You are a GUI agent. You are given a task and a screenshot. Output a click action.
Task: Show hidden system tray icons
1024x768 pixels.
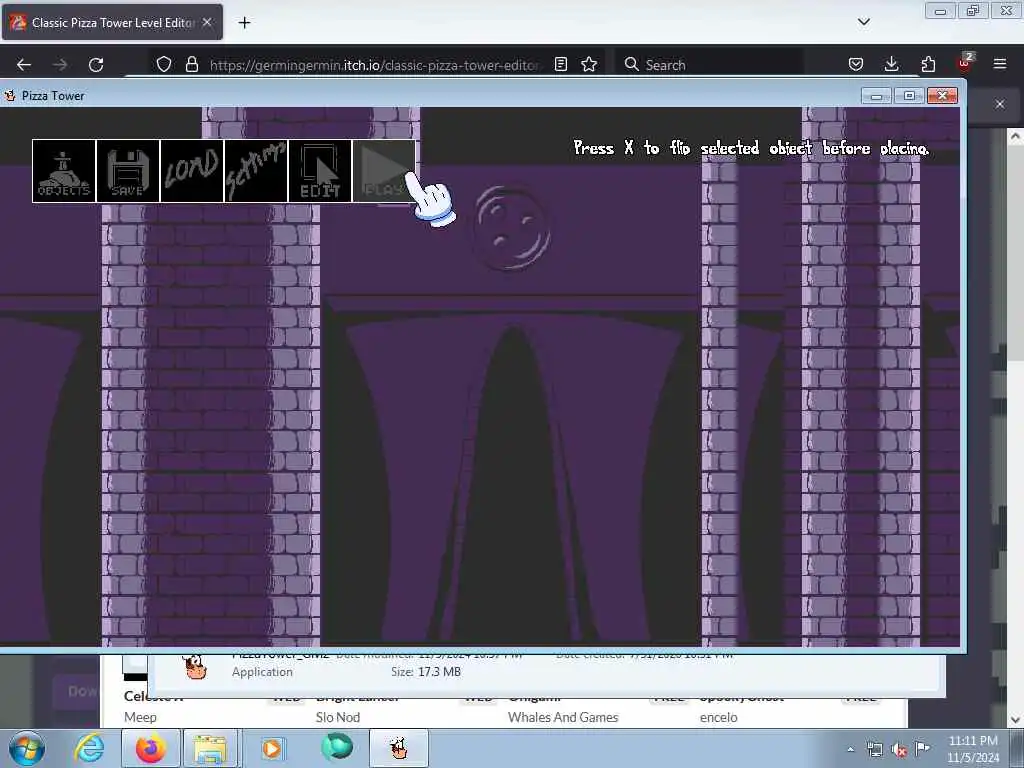[x=850, y=750]
